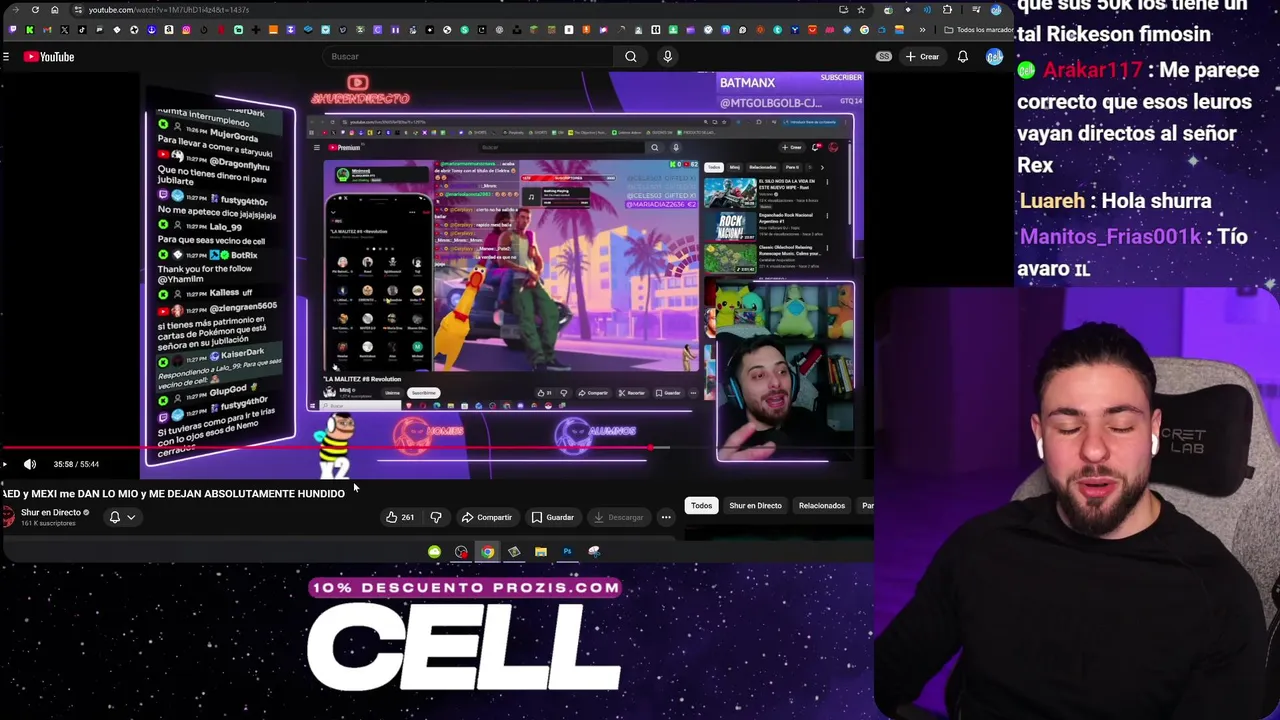Bookmark this page with the star icon

click(861, 10)
